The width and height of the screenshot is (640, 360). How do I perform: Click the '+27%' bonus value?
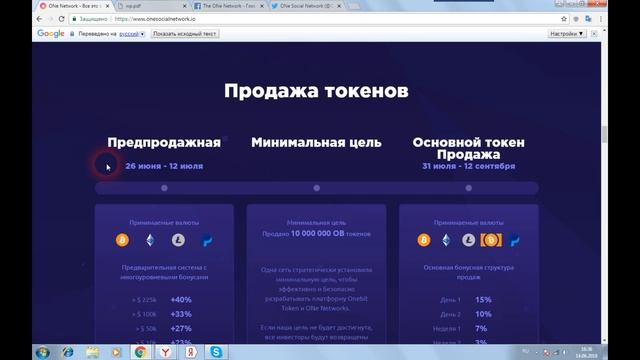181,328
